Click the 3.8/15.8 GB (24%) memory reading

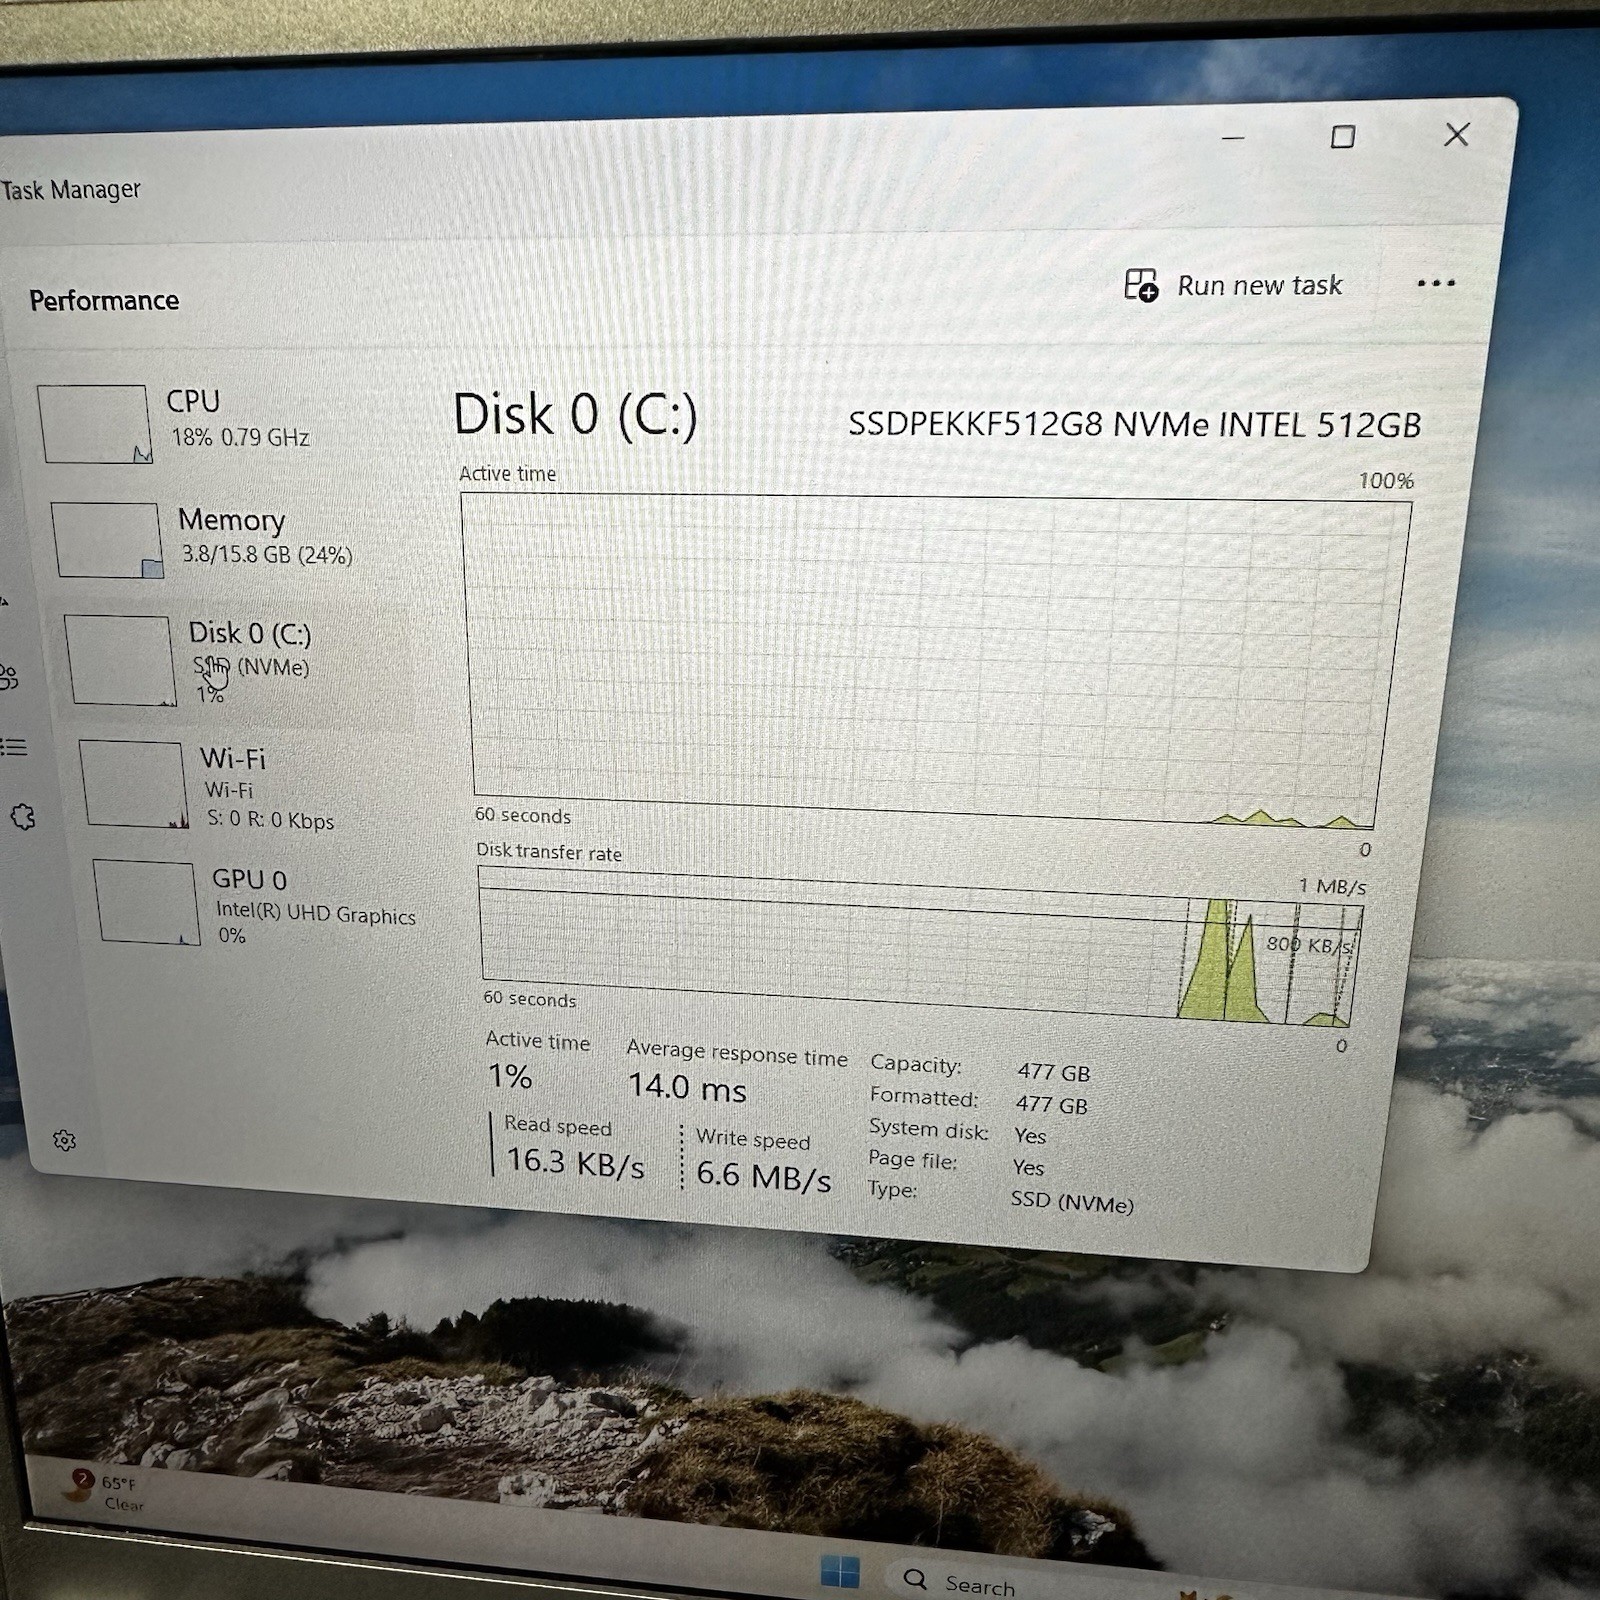(267, 554)
